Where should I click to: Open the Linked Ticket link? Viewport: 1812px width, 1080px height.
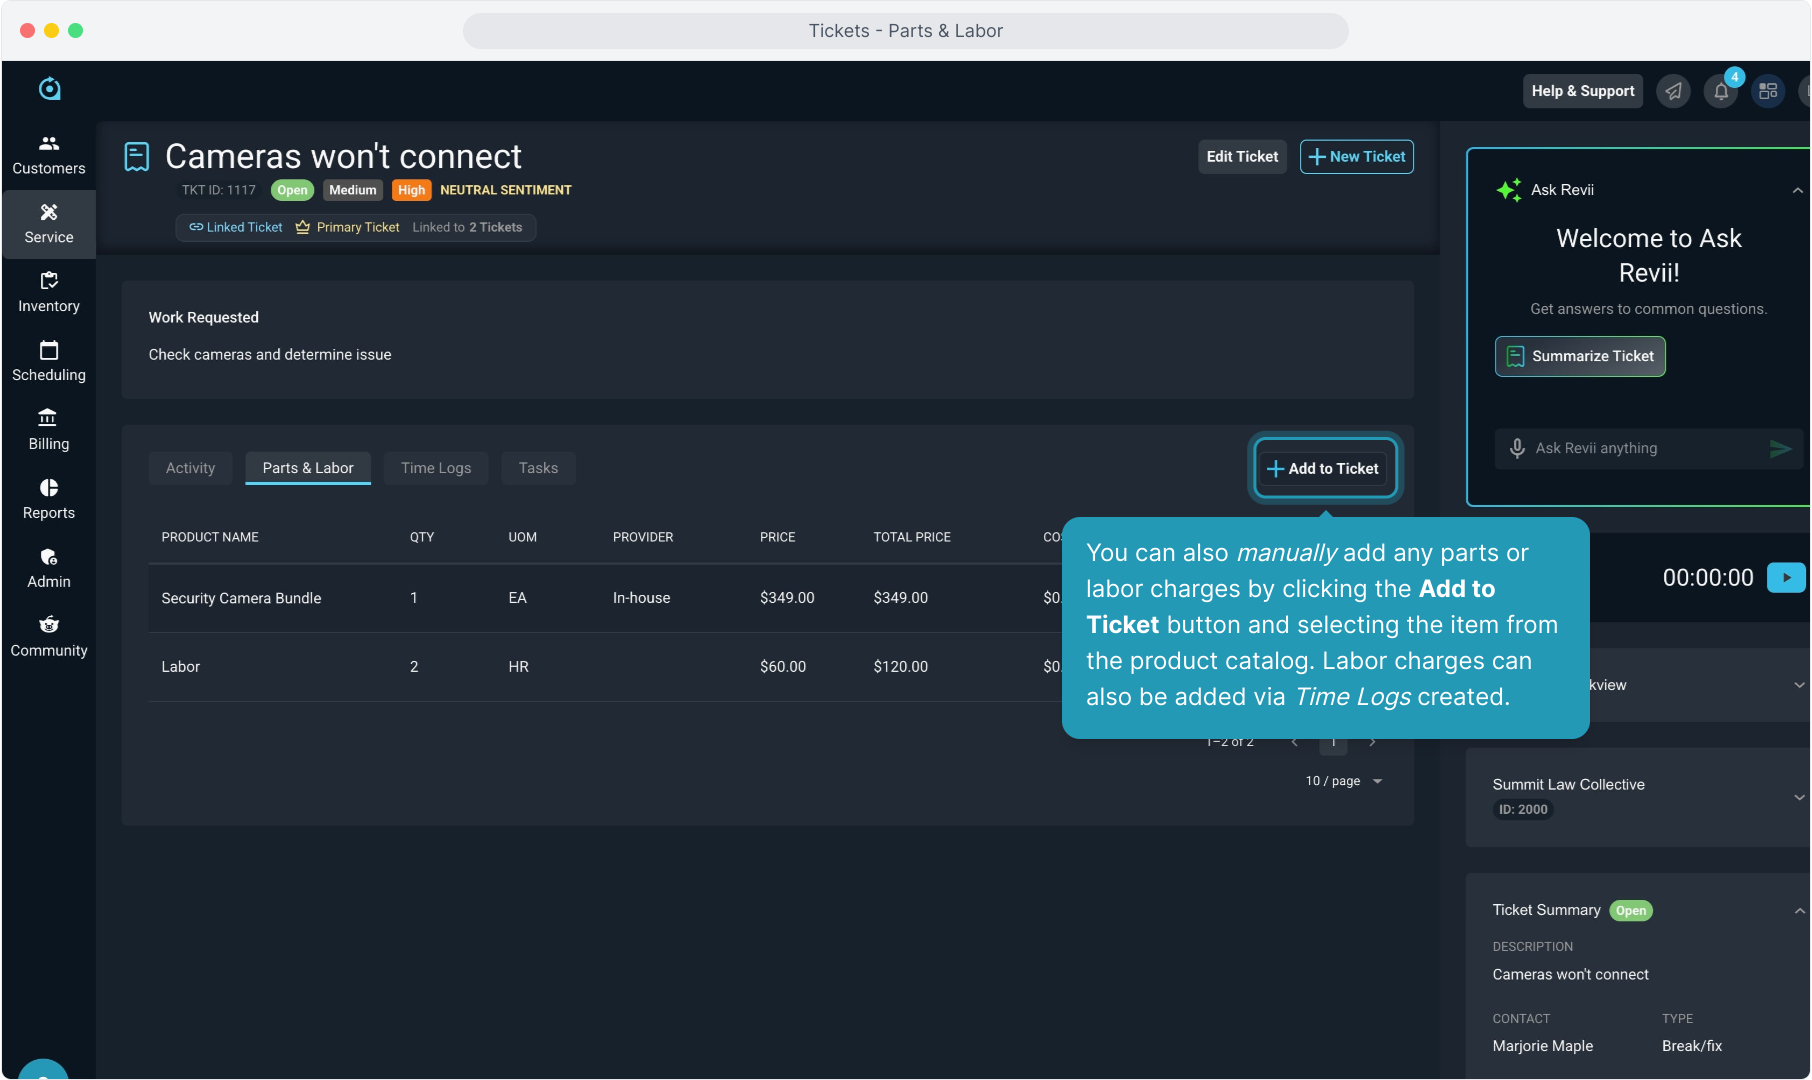click(236, 227)
